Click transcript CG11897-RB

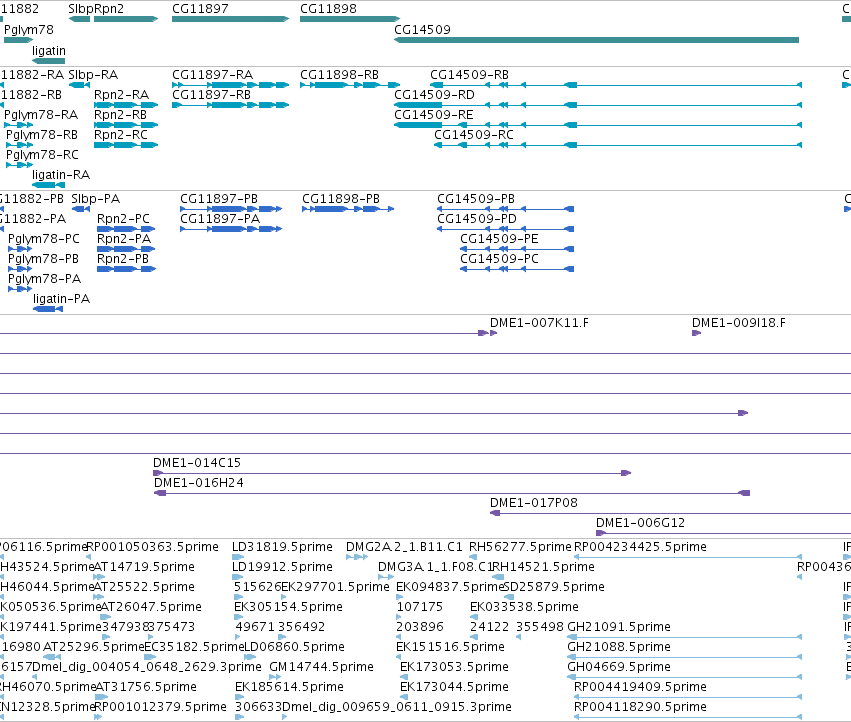(x=211, y=94)
